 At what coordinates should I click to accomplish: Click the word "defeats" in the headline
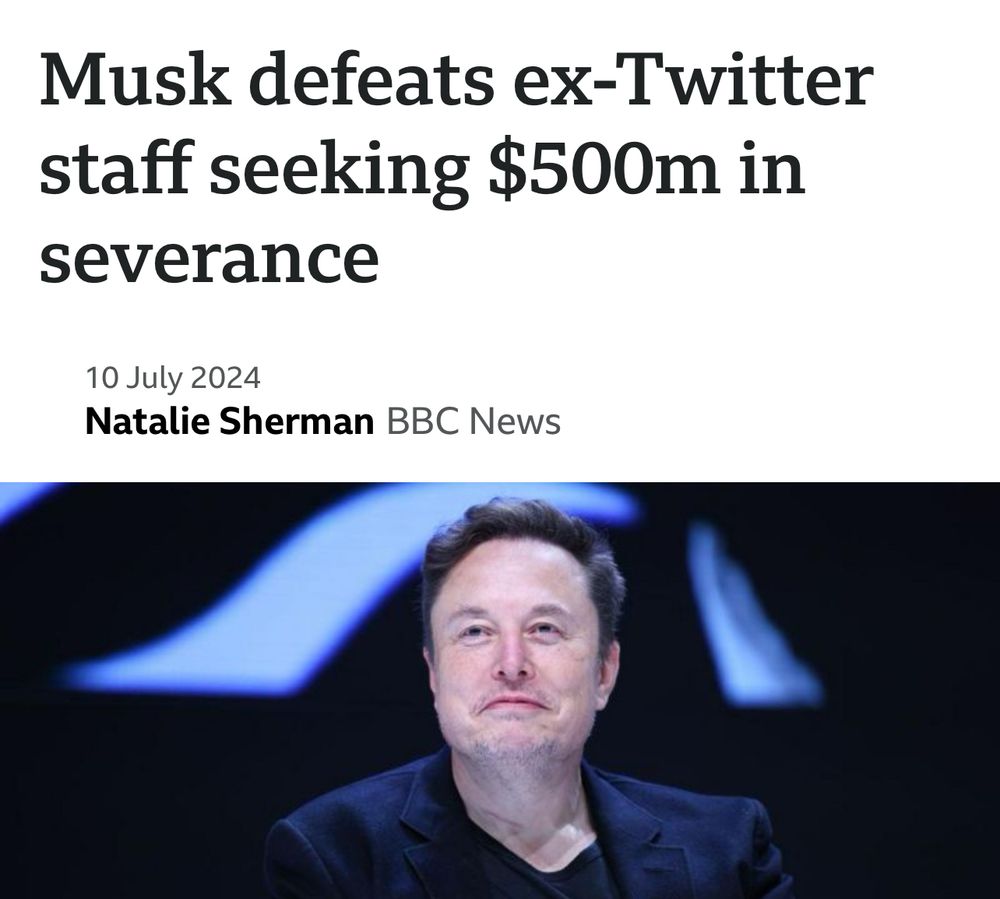[372, 80]
